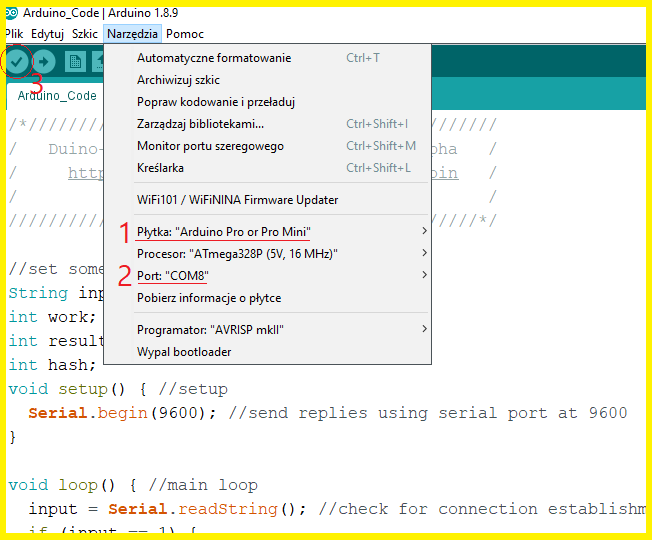
Task: Open Kreślarka plotter
Action: [267, 168]
